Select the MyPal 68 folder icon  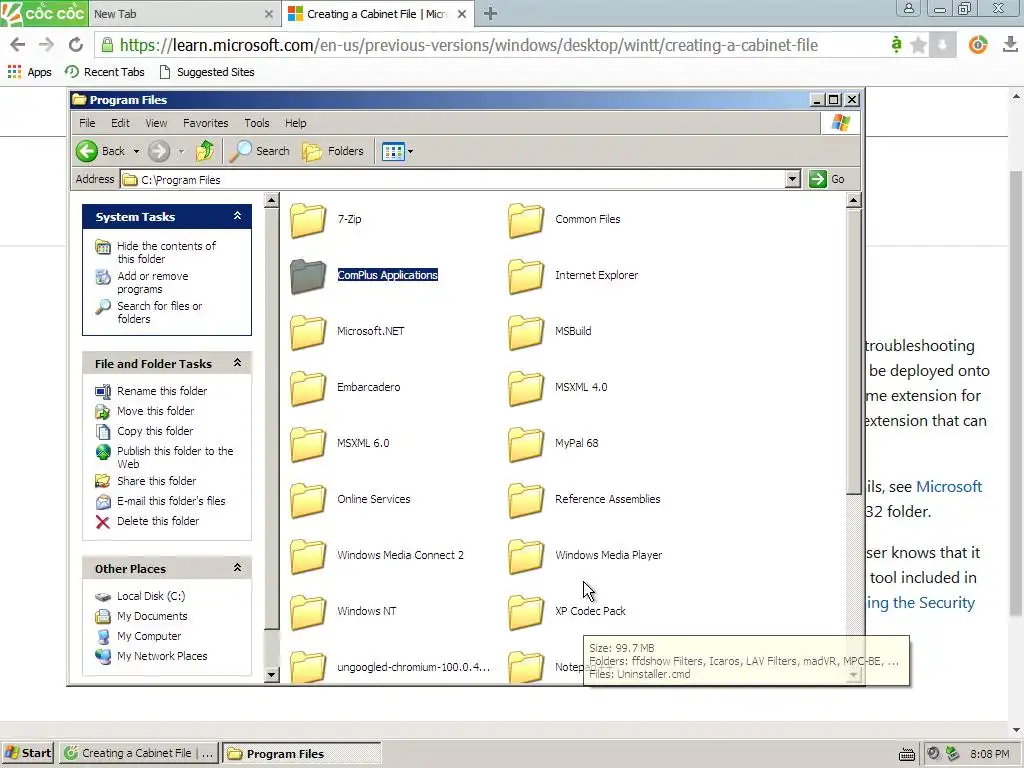pyautogui.click(x=526, y=444)
